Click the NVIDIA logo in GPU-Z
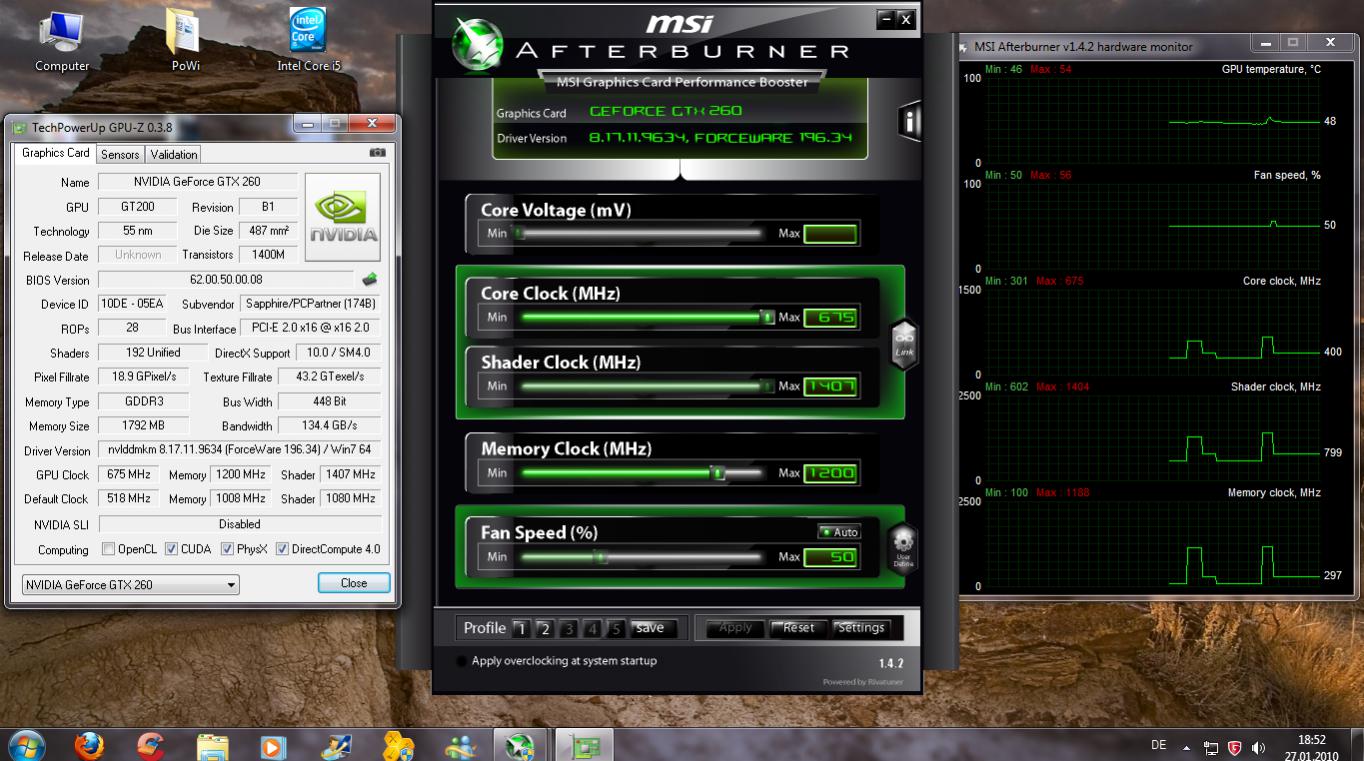This screenshot has width=1364, height=761. pos(342,217)
